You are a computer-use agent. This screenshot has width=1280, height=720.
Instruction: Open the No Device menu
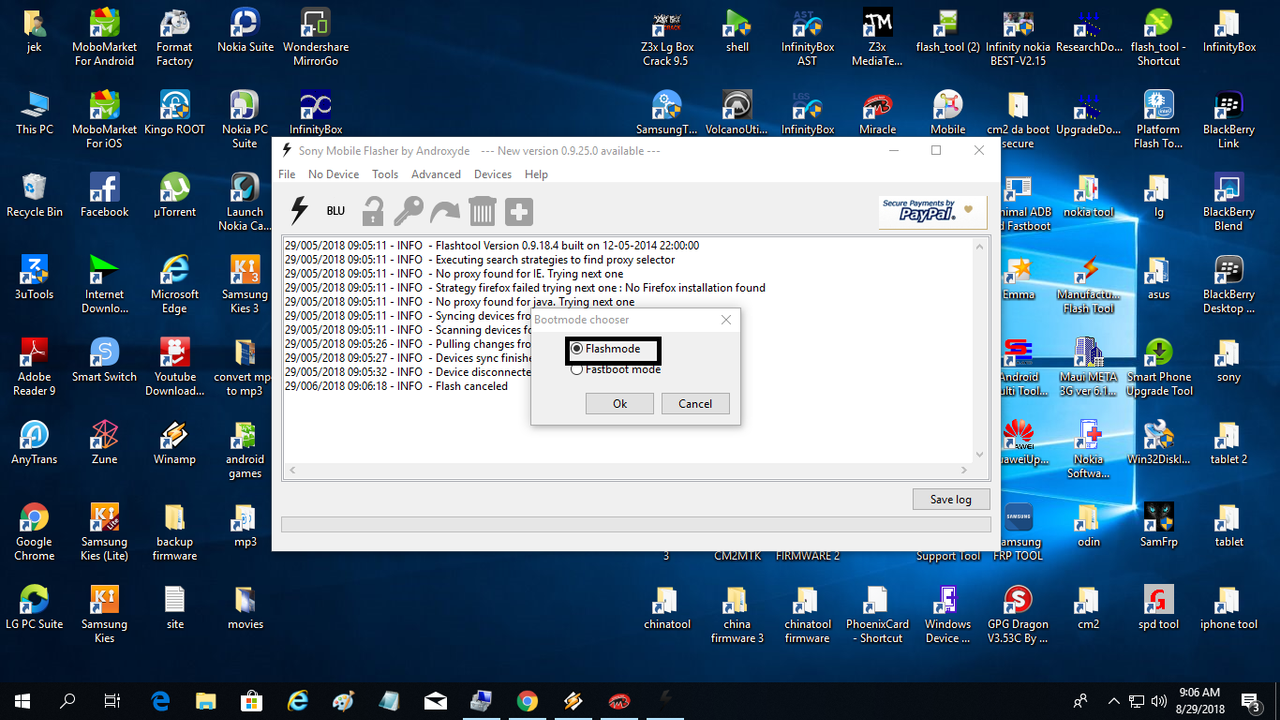tap(333, 174)
